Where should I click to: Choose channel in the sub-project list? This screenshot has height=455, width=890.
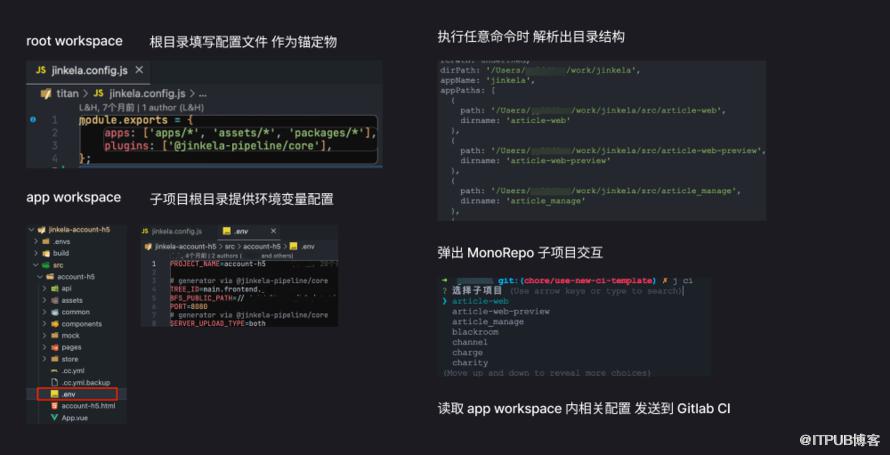(470, 342)
